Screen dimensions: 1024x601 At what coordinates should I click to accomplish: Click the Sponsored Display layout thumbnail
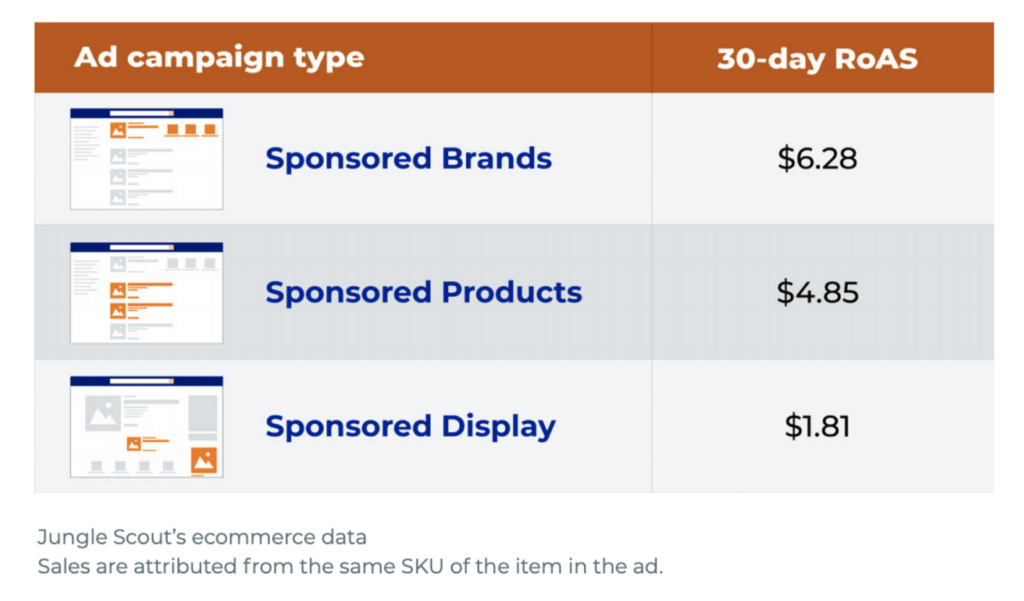146,427
